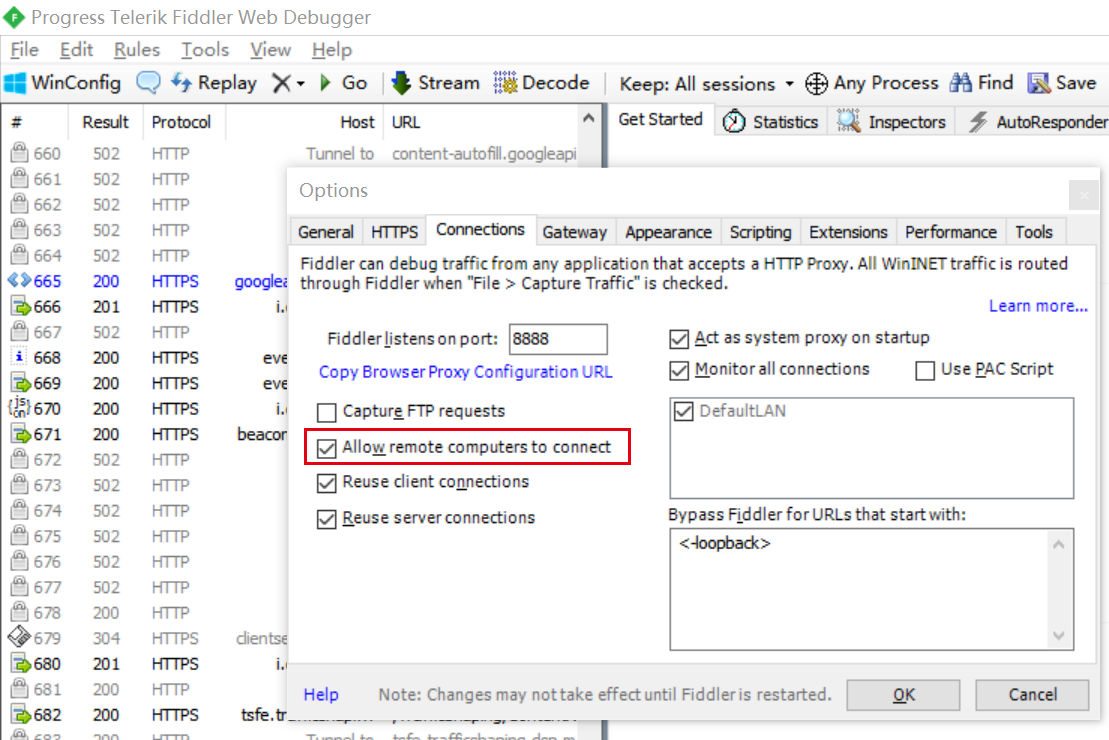Screen dimensions: 1109x740
Task: Open the Edit menu
Action: click(76, 50)
